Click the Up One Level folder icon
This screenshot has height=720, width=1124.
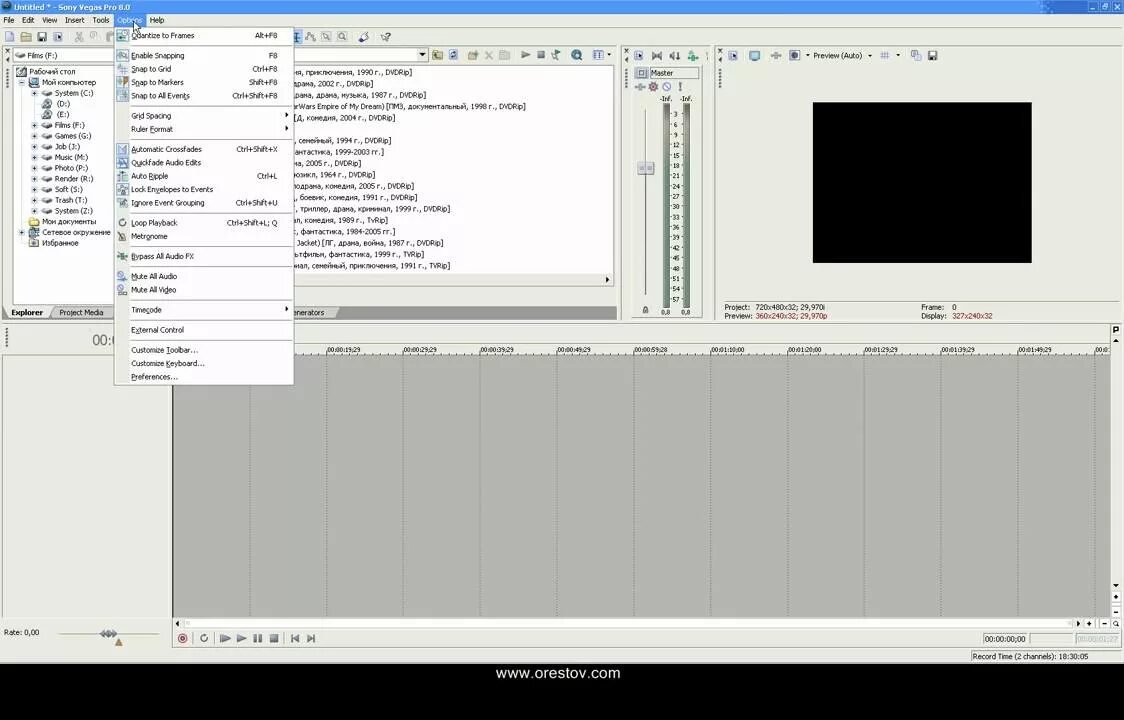point(437,55)
